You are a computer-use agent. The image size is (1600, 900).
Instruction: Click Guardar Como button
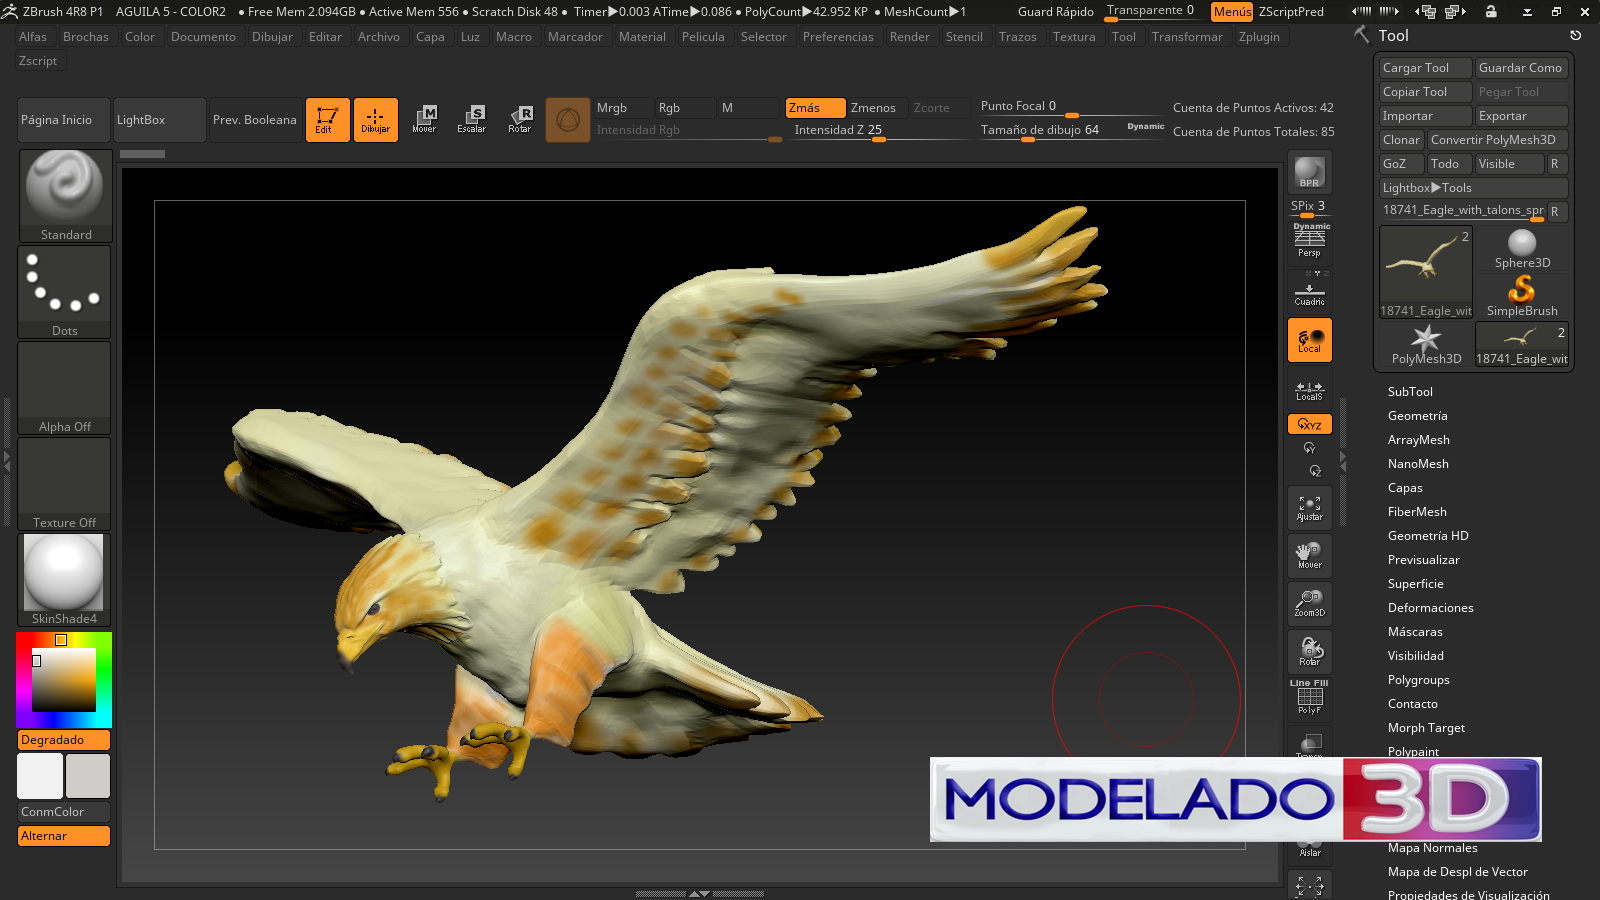1522,68
